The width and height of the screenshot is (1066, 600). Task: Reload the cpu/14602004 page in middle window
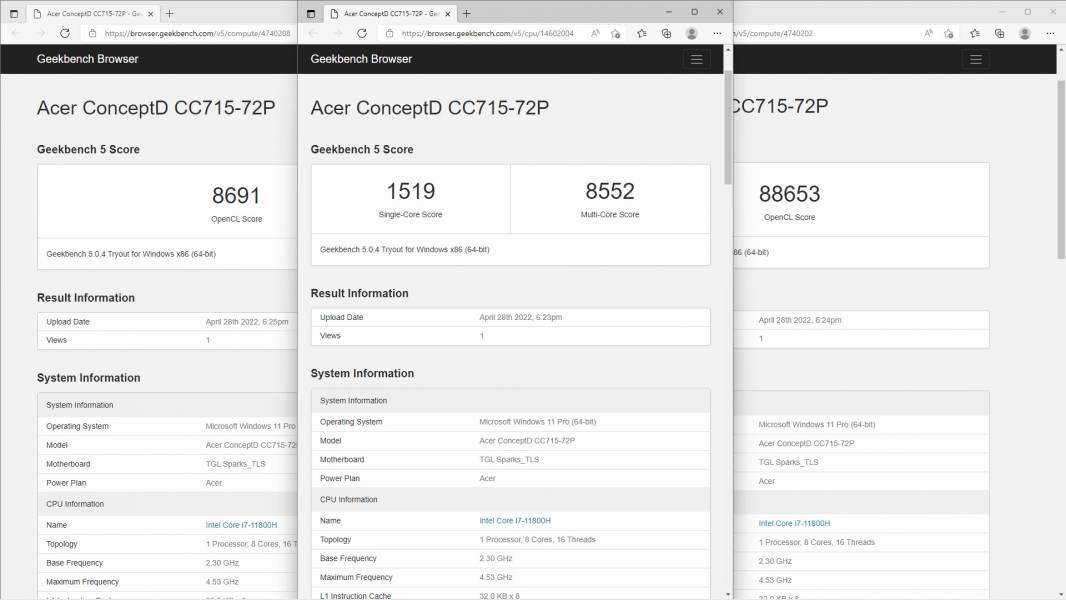[x=362, y=33]
